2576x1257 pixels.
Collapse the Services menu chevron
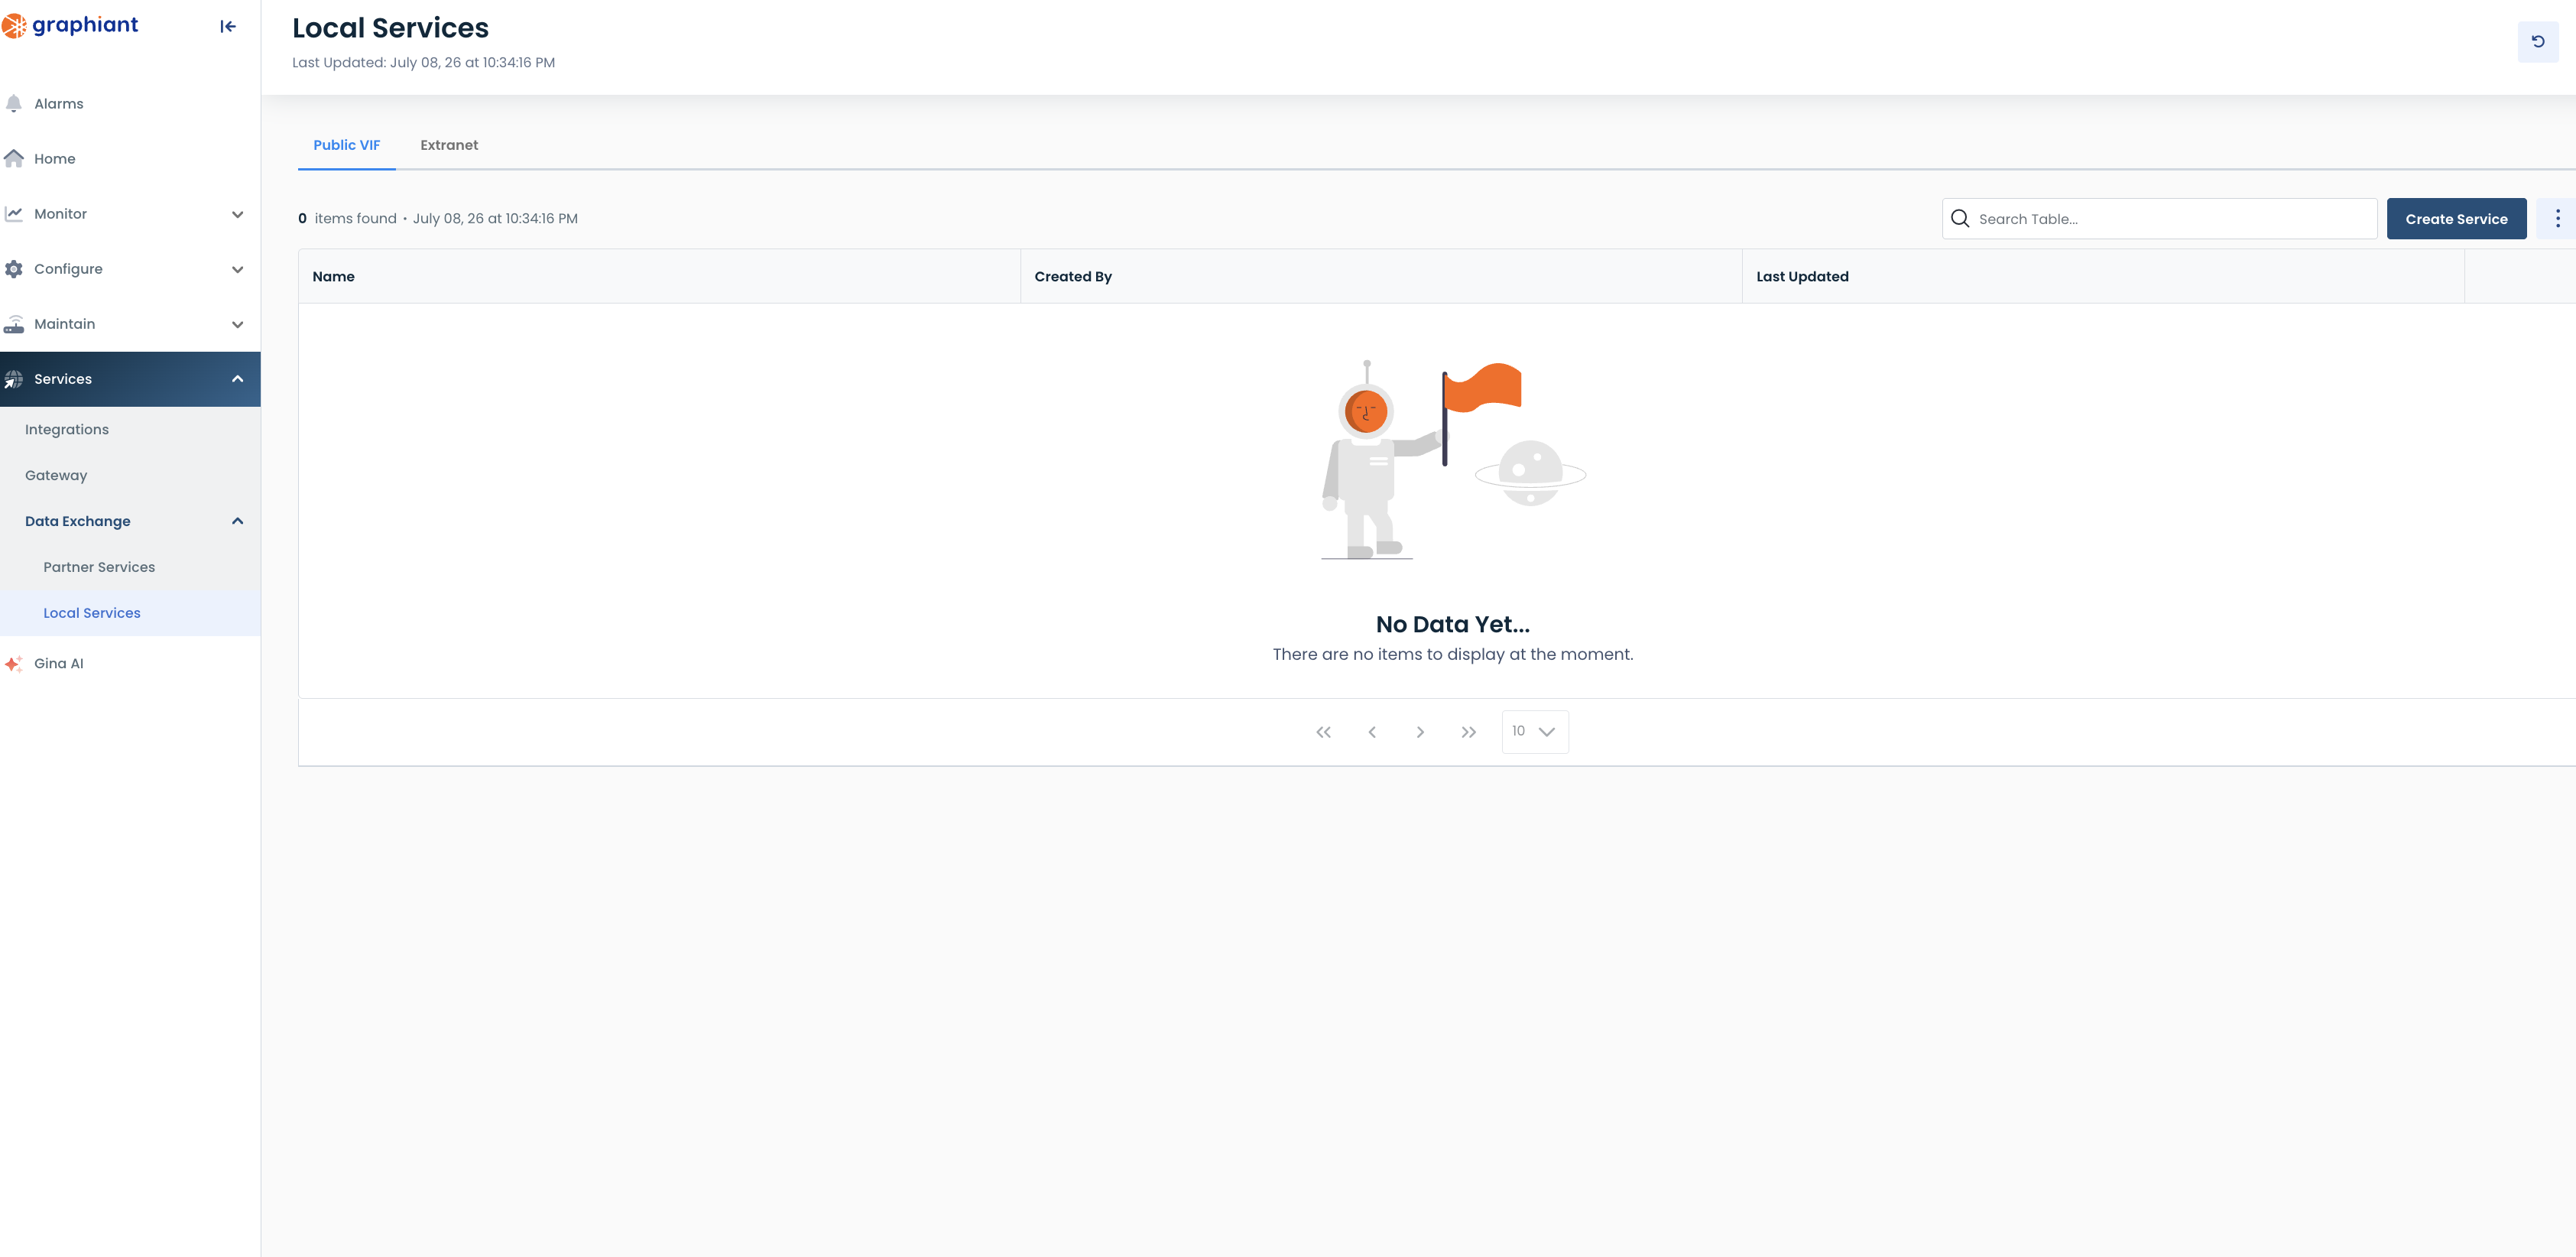(238, 379)
